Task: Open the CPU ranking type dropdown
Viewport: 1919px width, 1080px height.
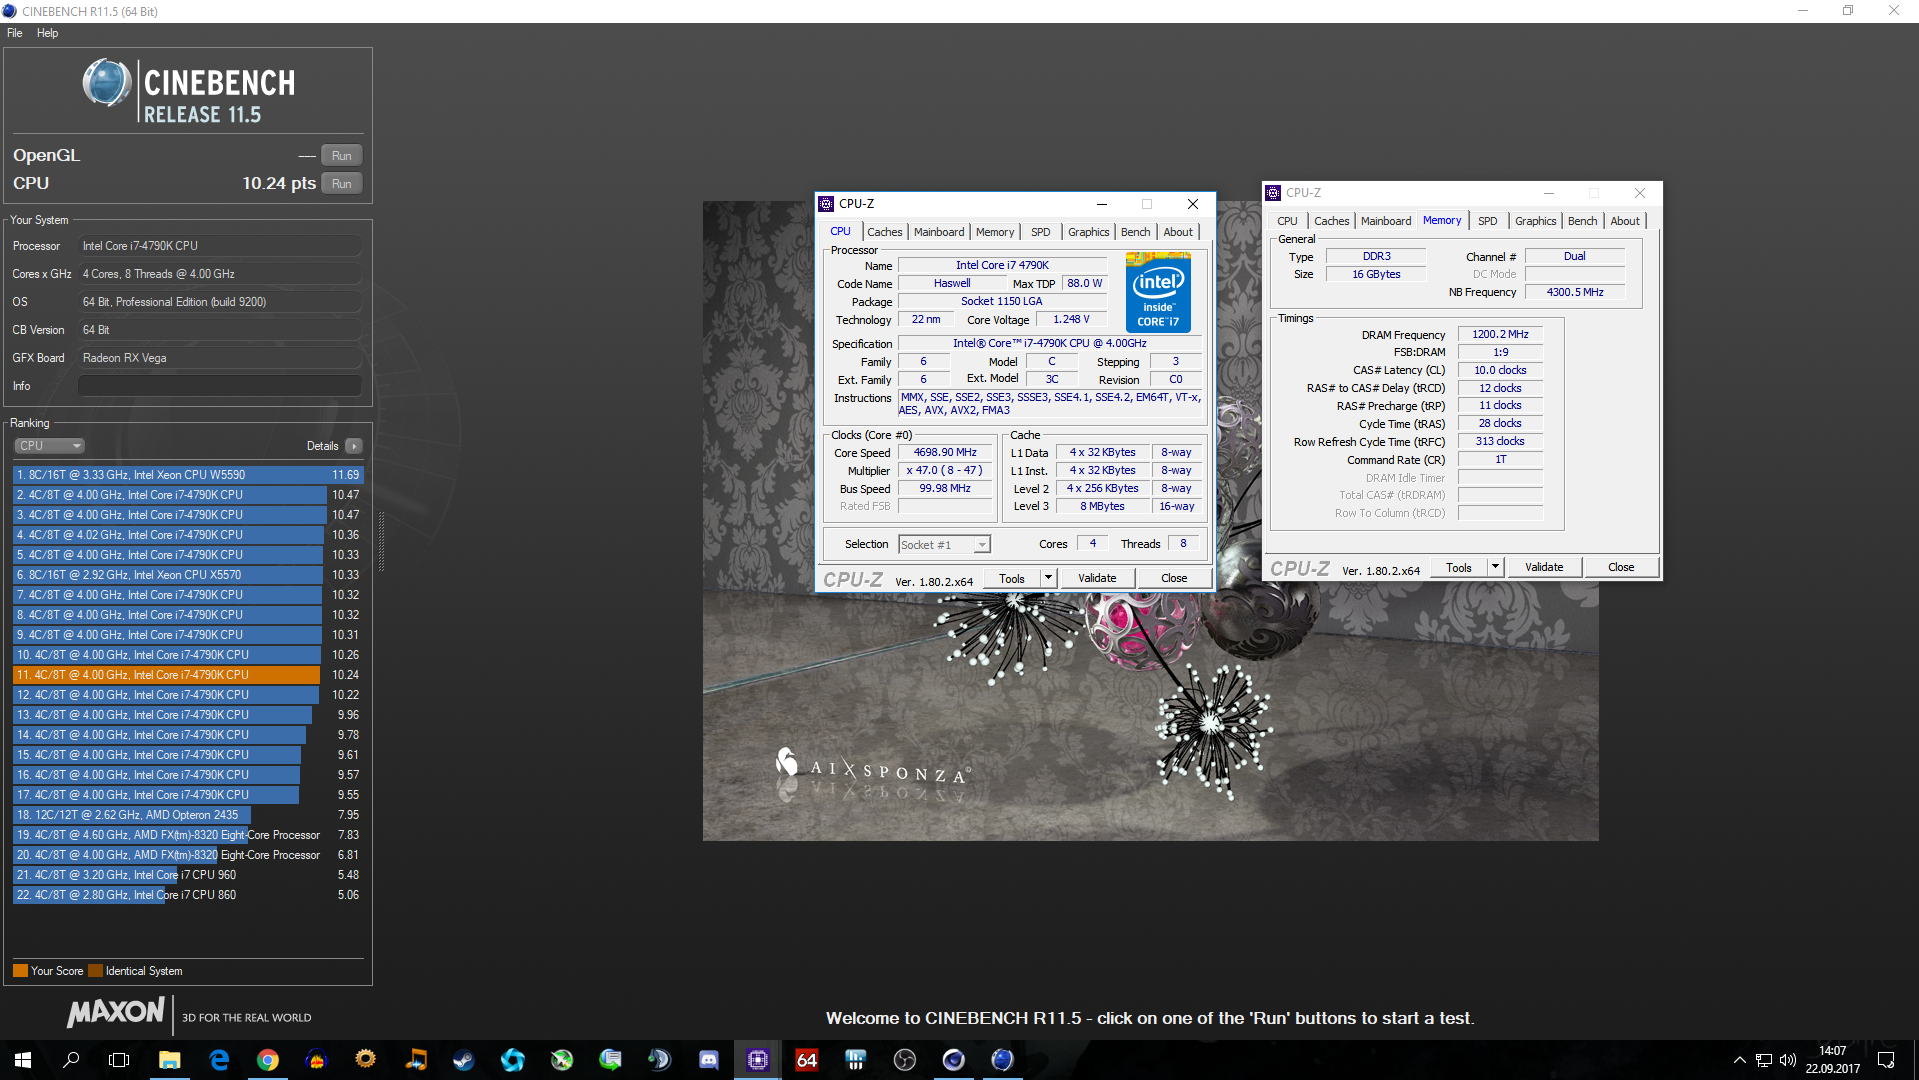Action: click(49, 446)
